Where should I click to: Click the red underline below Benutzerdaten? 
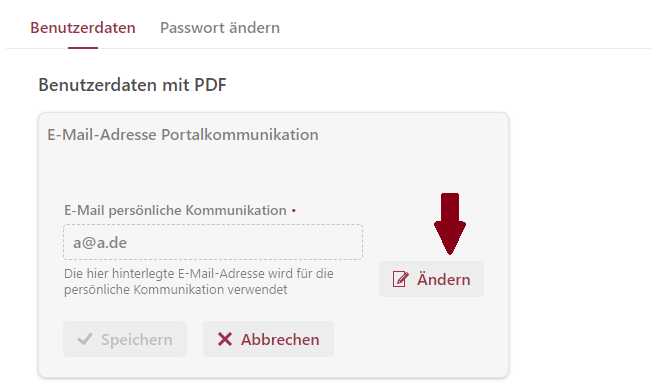83,48
